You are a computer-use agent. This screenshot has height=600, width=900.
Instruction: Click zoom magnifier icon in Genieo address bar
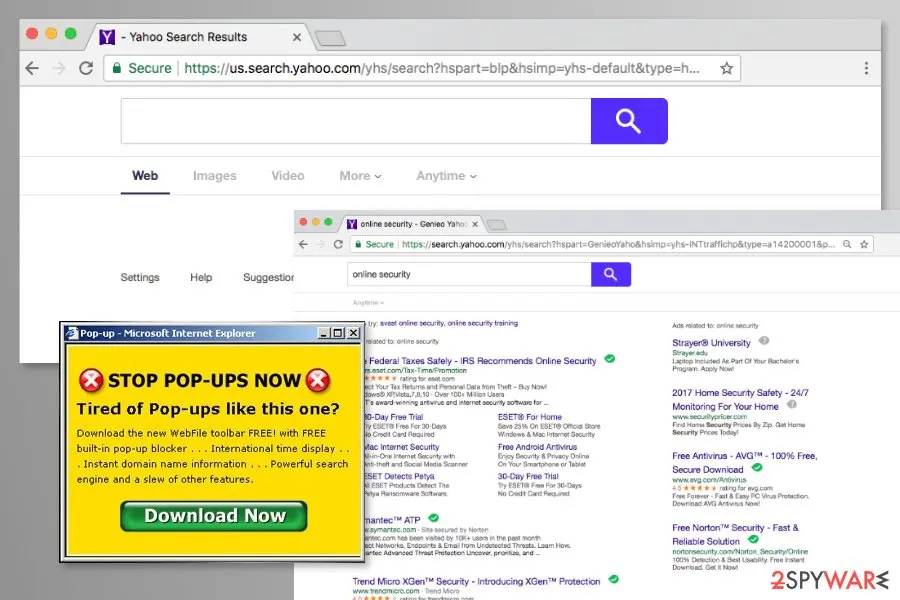click(x=847, y=244)
